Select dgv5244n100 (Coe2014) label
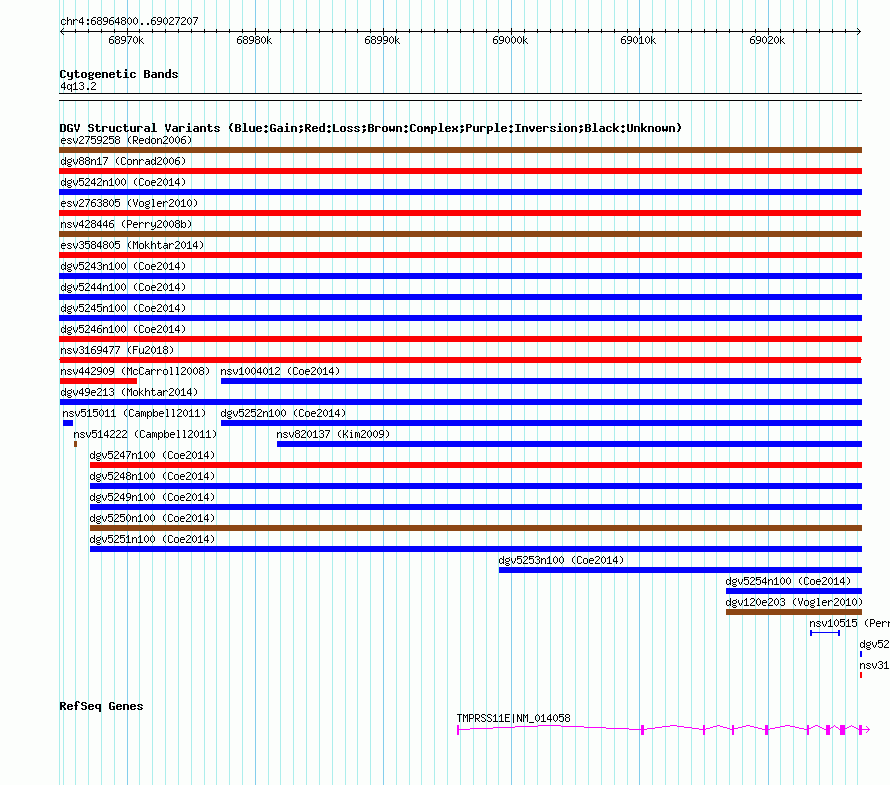This screenshot has height=785, width=890. [x=123, y=287]
